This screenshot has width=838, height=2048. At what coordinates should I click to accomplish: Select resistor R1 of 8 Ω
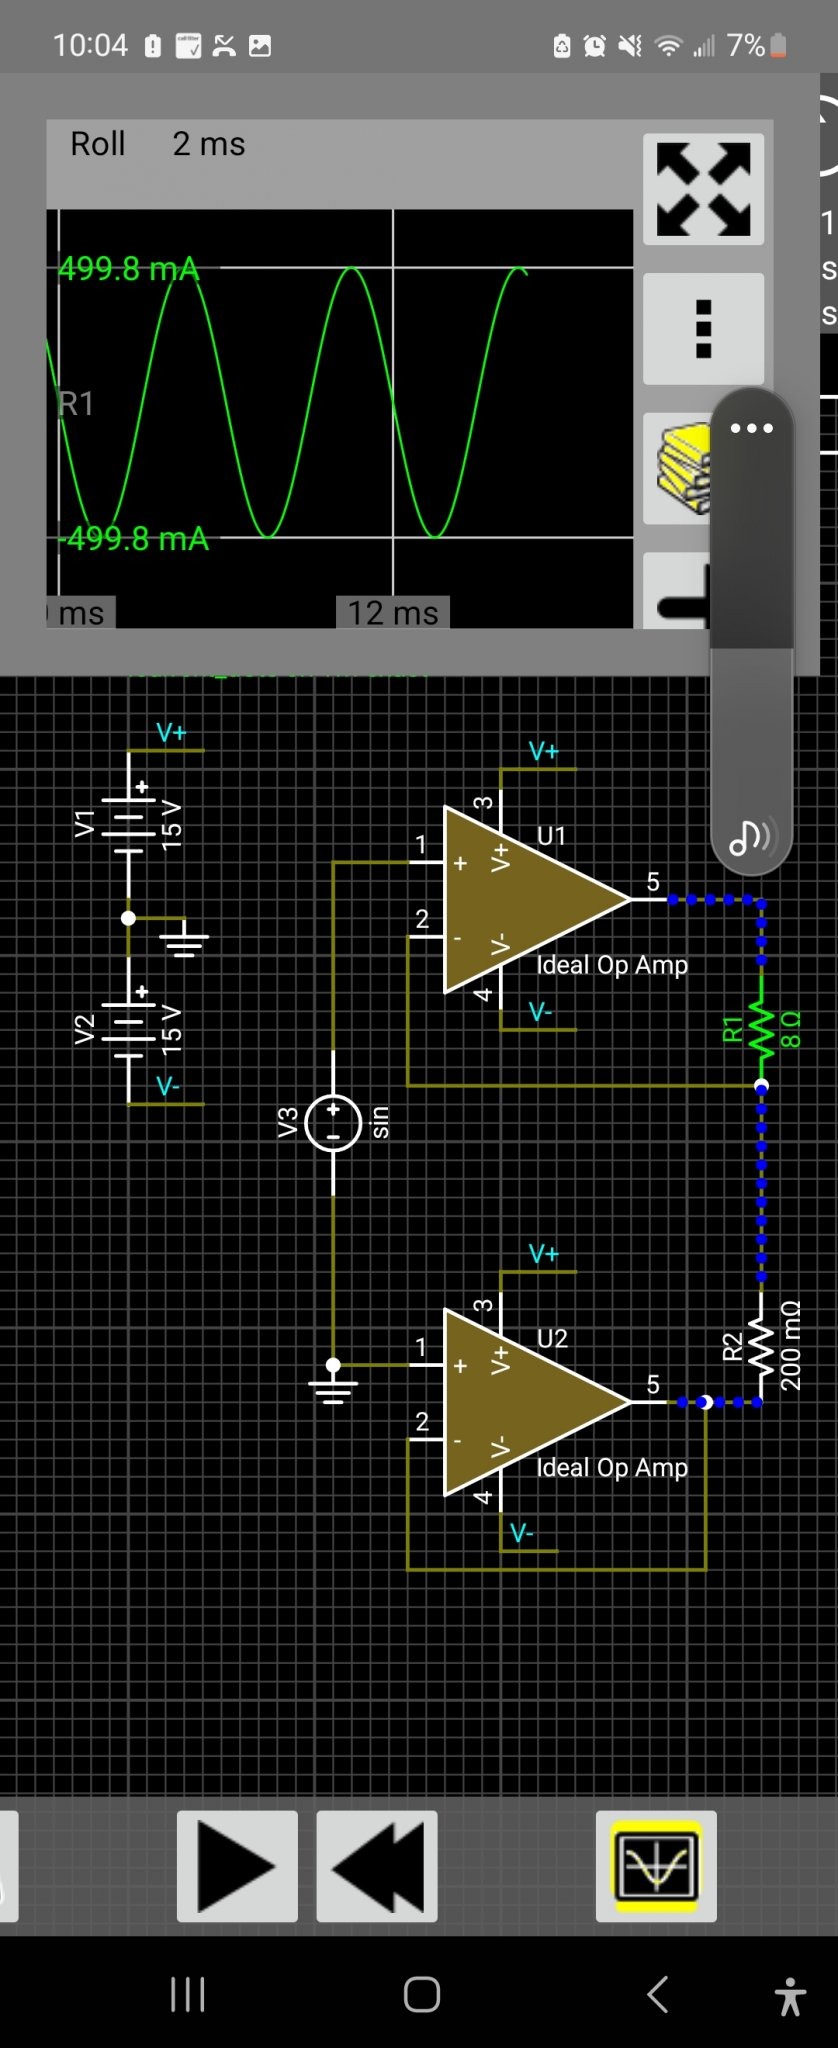[x=762, y=1029]
